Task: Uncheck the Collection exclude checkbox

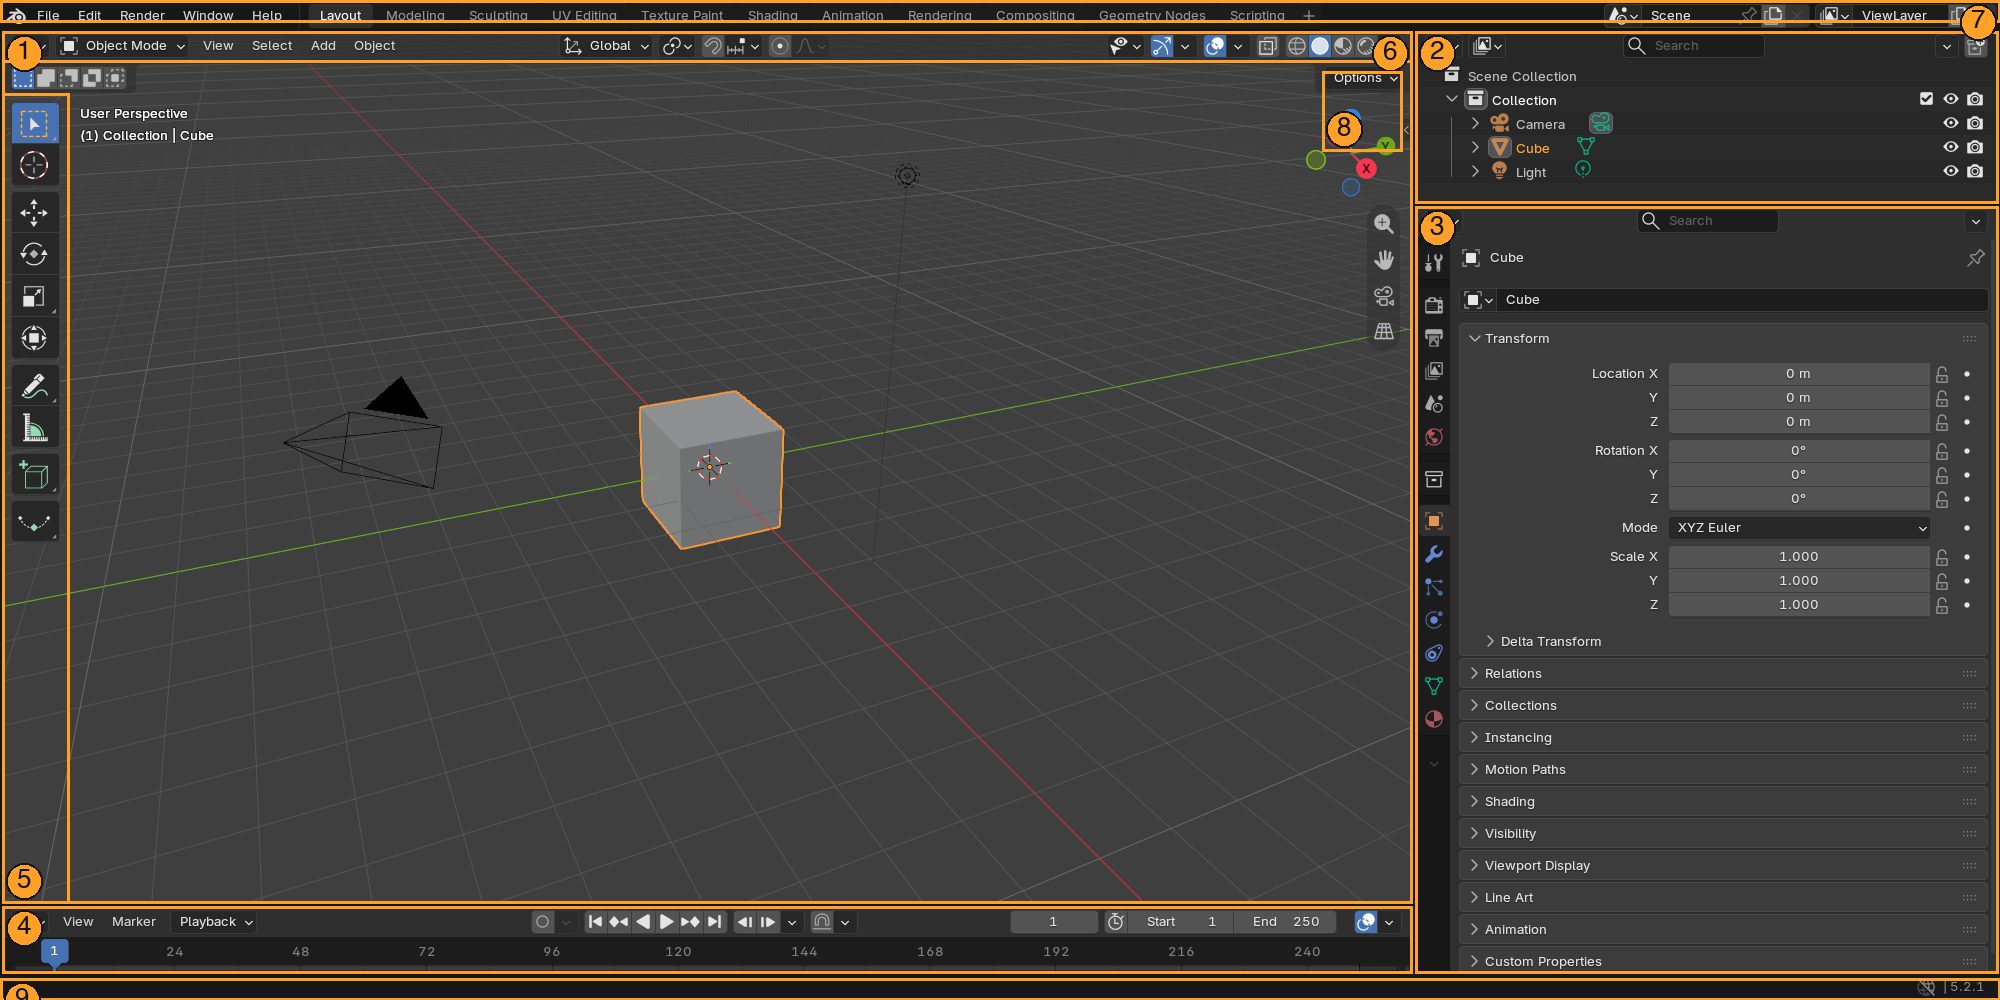Action: [1926, 99]
